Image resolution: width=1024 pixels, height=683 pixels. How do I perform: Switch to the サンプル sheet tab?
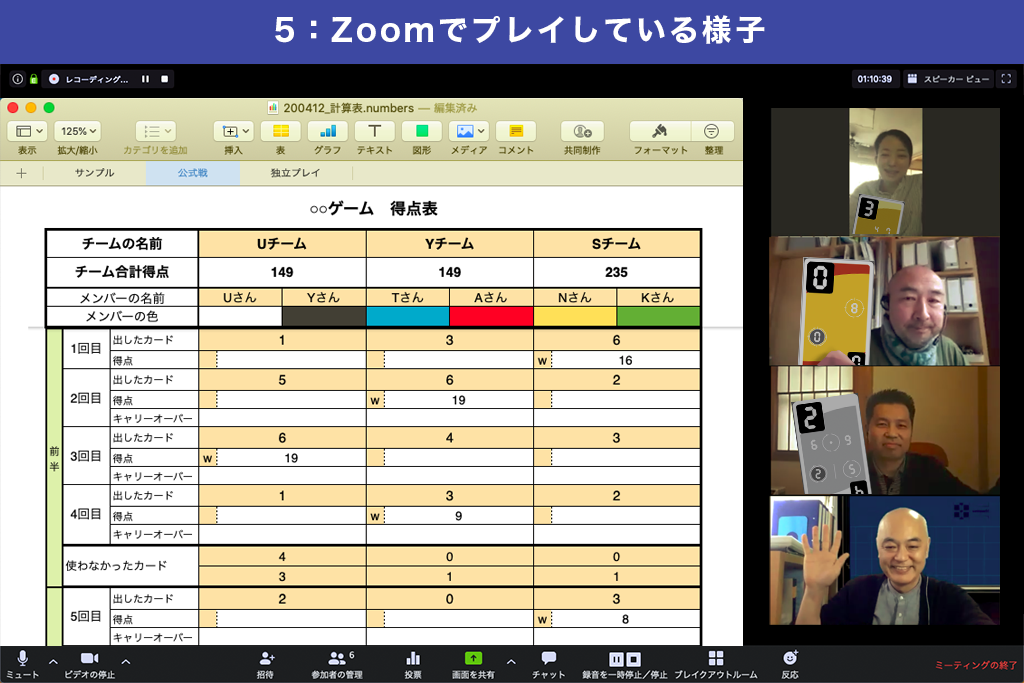point(95,173)
